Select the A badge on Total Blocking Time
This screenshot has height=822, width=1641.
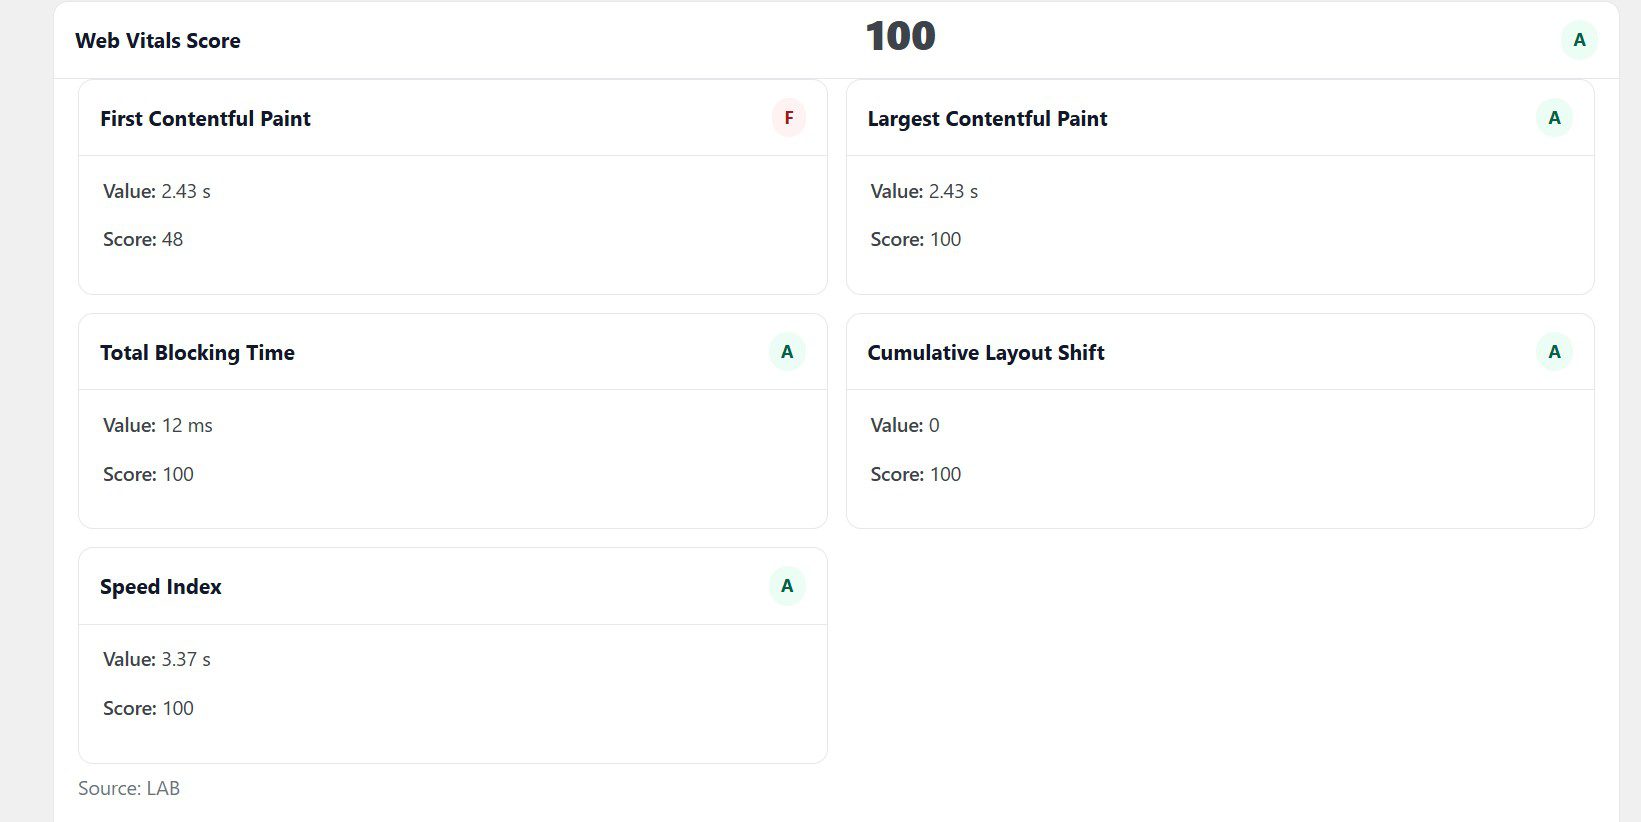[788, 351]
